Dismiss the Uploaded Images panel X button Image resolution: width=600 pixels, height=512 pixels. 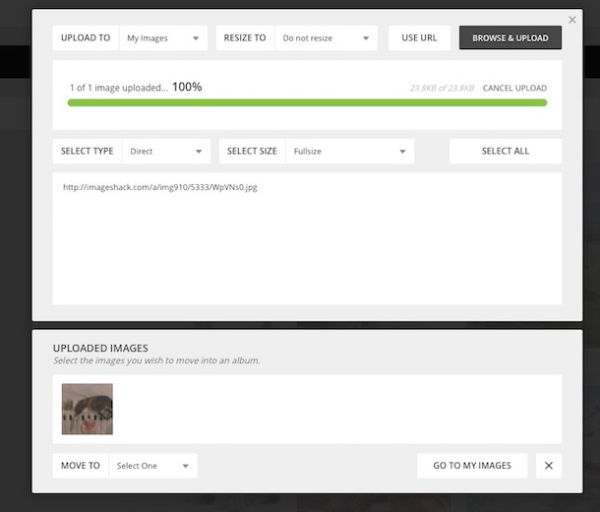click(x=549, y=466)
